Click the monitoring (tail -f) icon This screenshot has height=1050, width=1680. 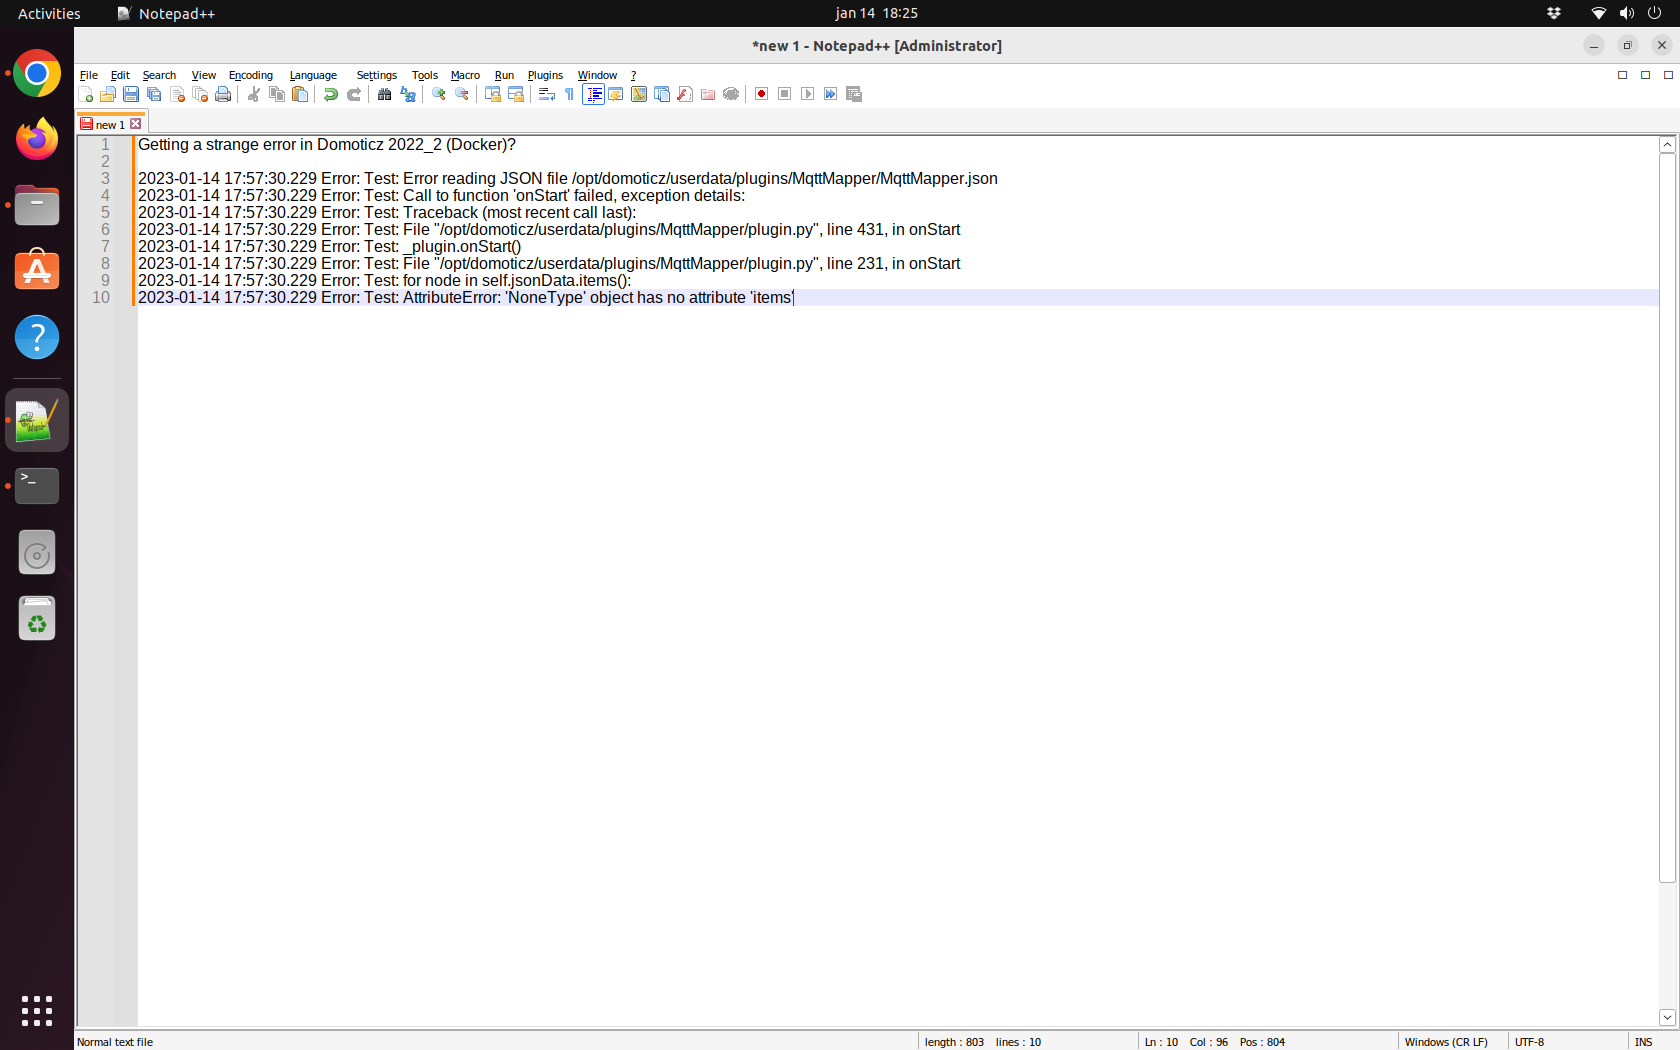[731, 94]
